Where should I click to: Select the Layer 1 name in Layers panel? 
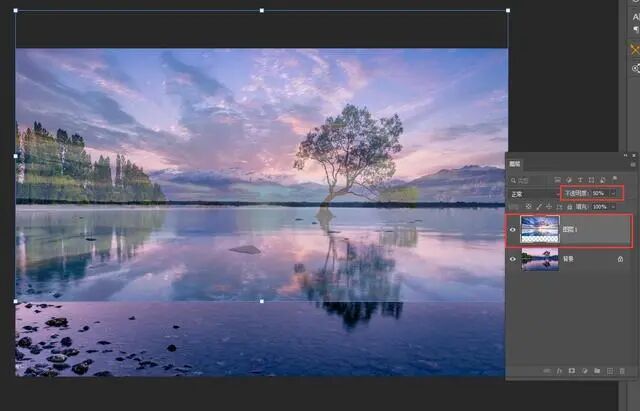point(569,229)
